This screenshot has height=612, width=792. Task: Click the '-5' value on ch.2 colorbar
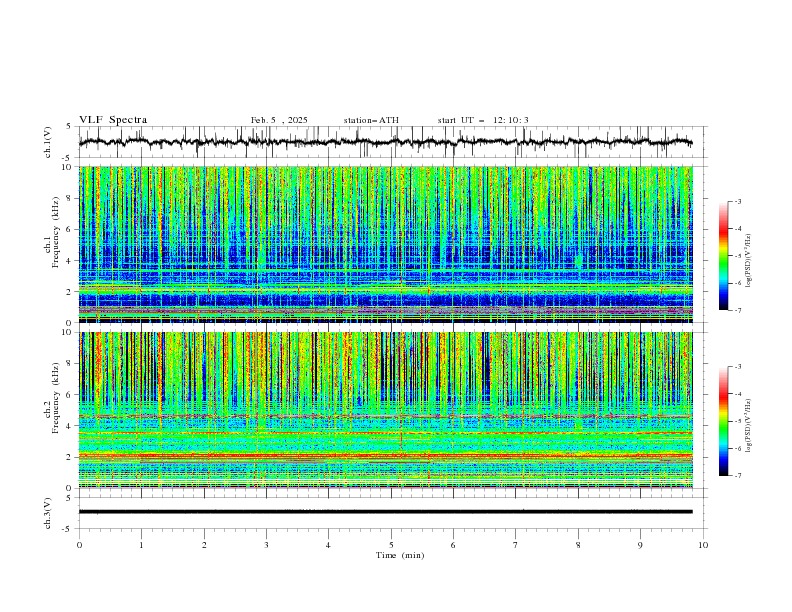click(x=737, y=421)
